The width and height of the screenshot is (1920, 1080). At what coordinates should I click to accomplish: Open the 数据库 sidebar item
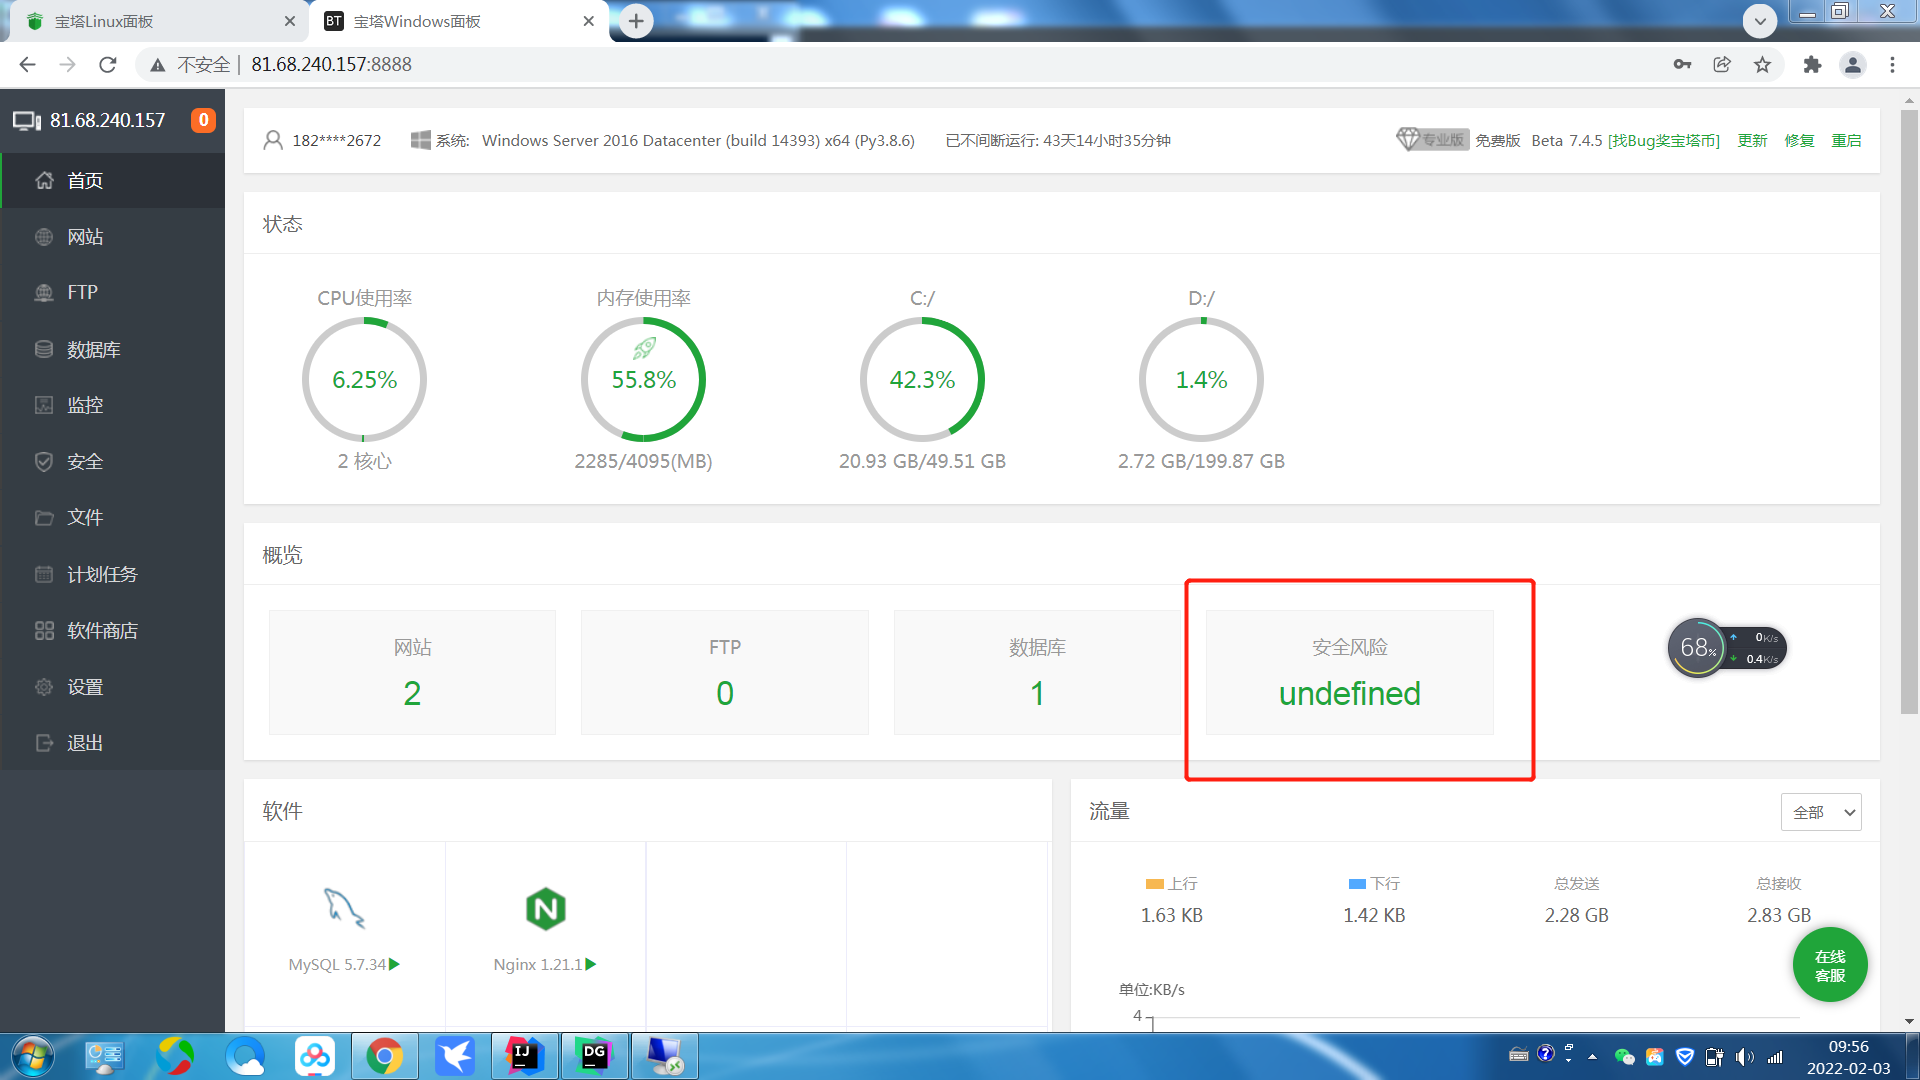pos(112,349)
